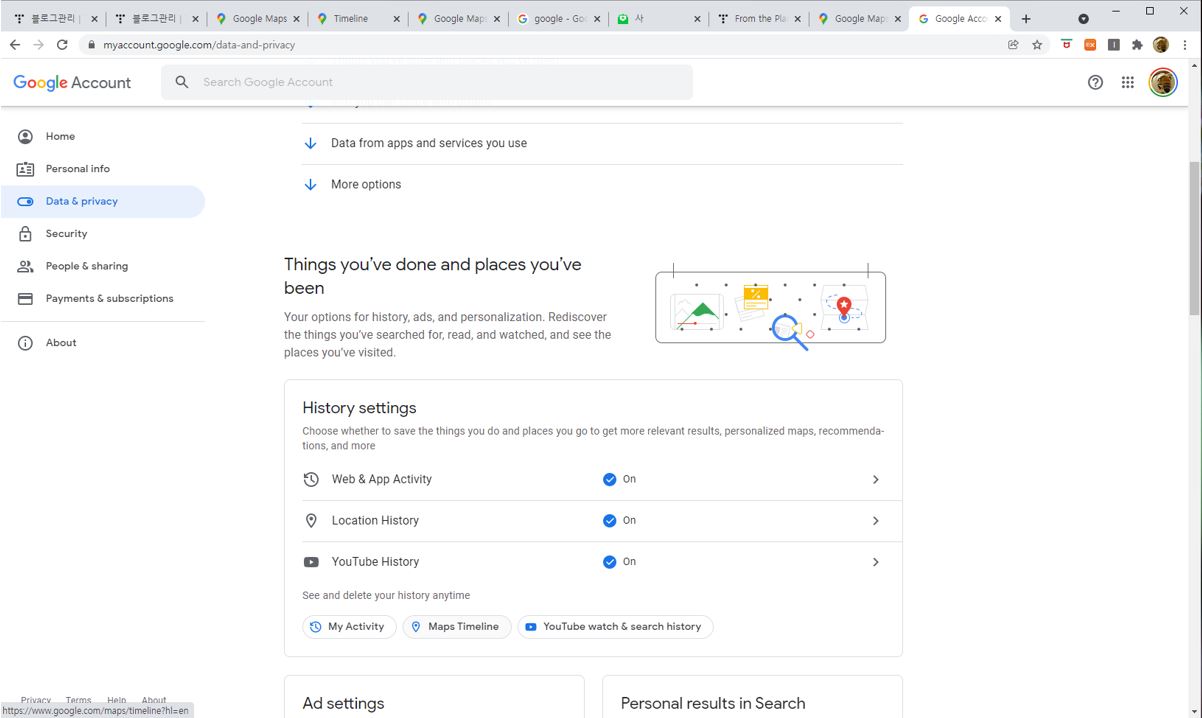Image resolution: width=1202 pixels, height=718 pixels.
Task: Open the Maps Timeline chip
Action: [x=457, y=627]
